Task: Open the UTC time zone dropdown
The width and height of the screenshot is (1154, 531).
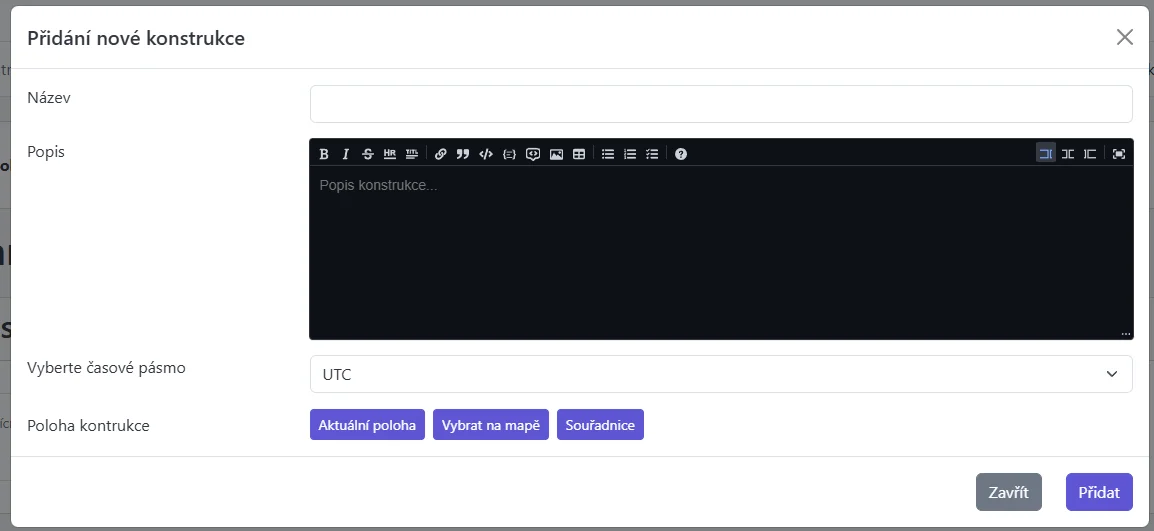Action: 721,374
